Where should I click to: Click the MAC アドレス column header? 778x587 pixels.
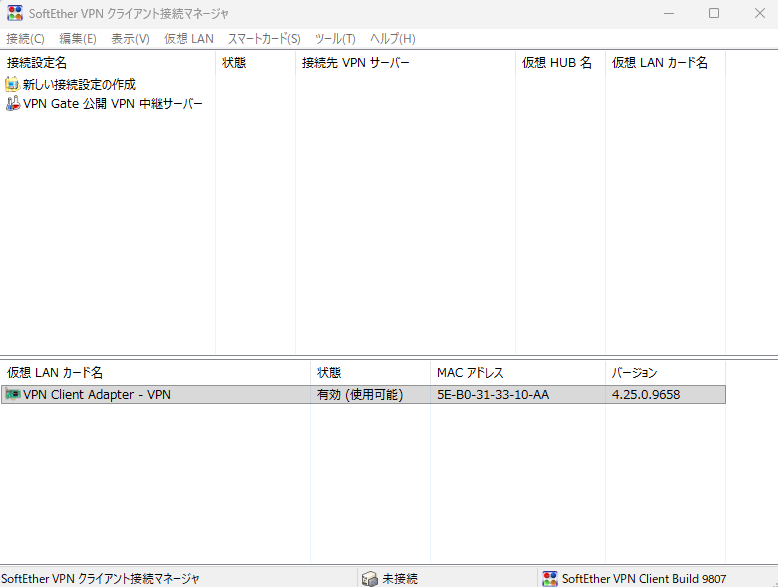point(470,373)
